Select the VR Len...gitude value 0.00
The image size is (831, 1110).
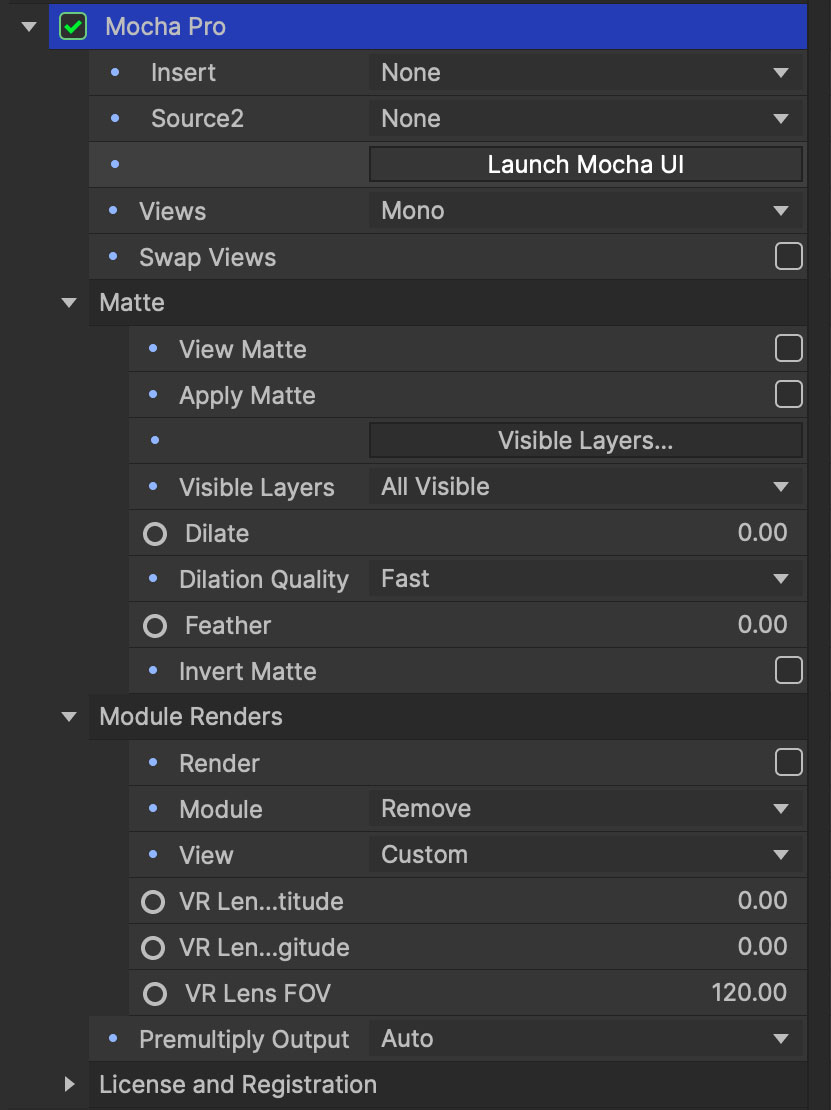[x=762, y=946]
